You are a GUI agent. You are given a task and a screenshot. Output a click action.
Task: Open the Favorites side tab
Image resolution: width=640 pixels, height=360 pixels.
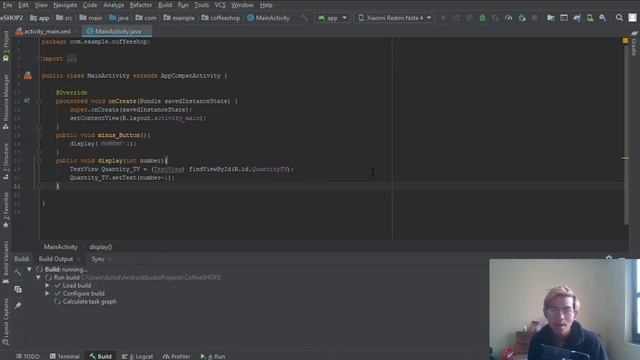tap(6, 210)
